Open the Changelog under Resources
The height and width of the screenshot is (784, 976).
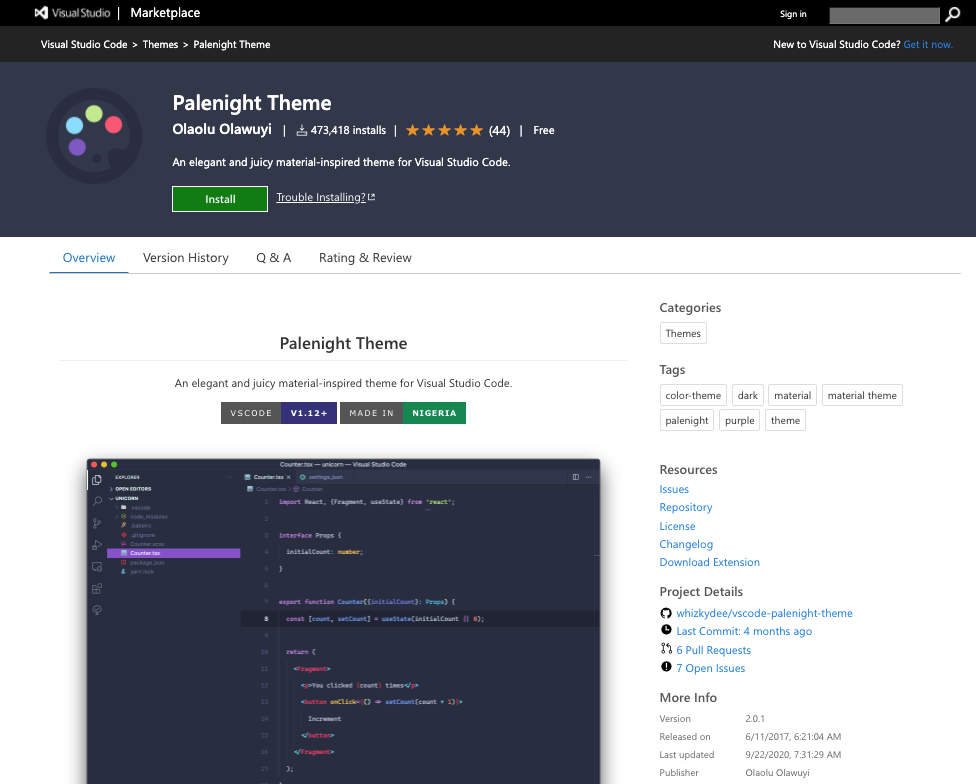(686, 544)
